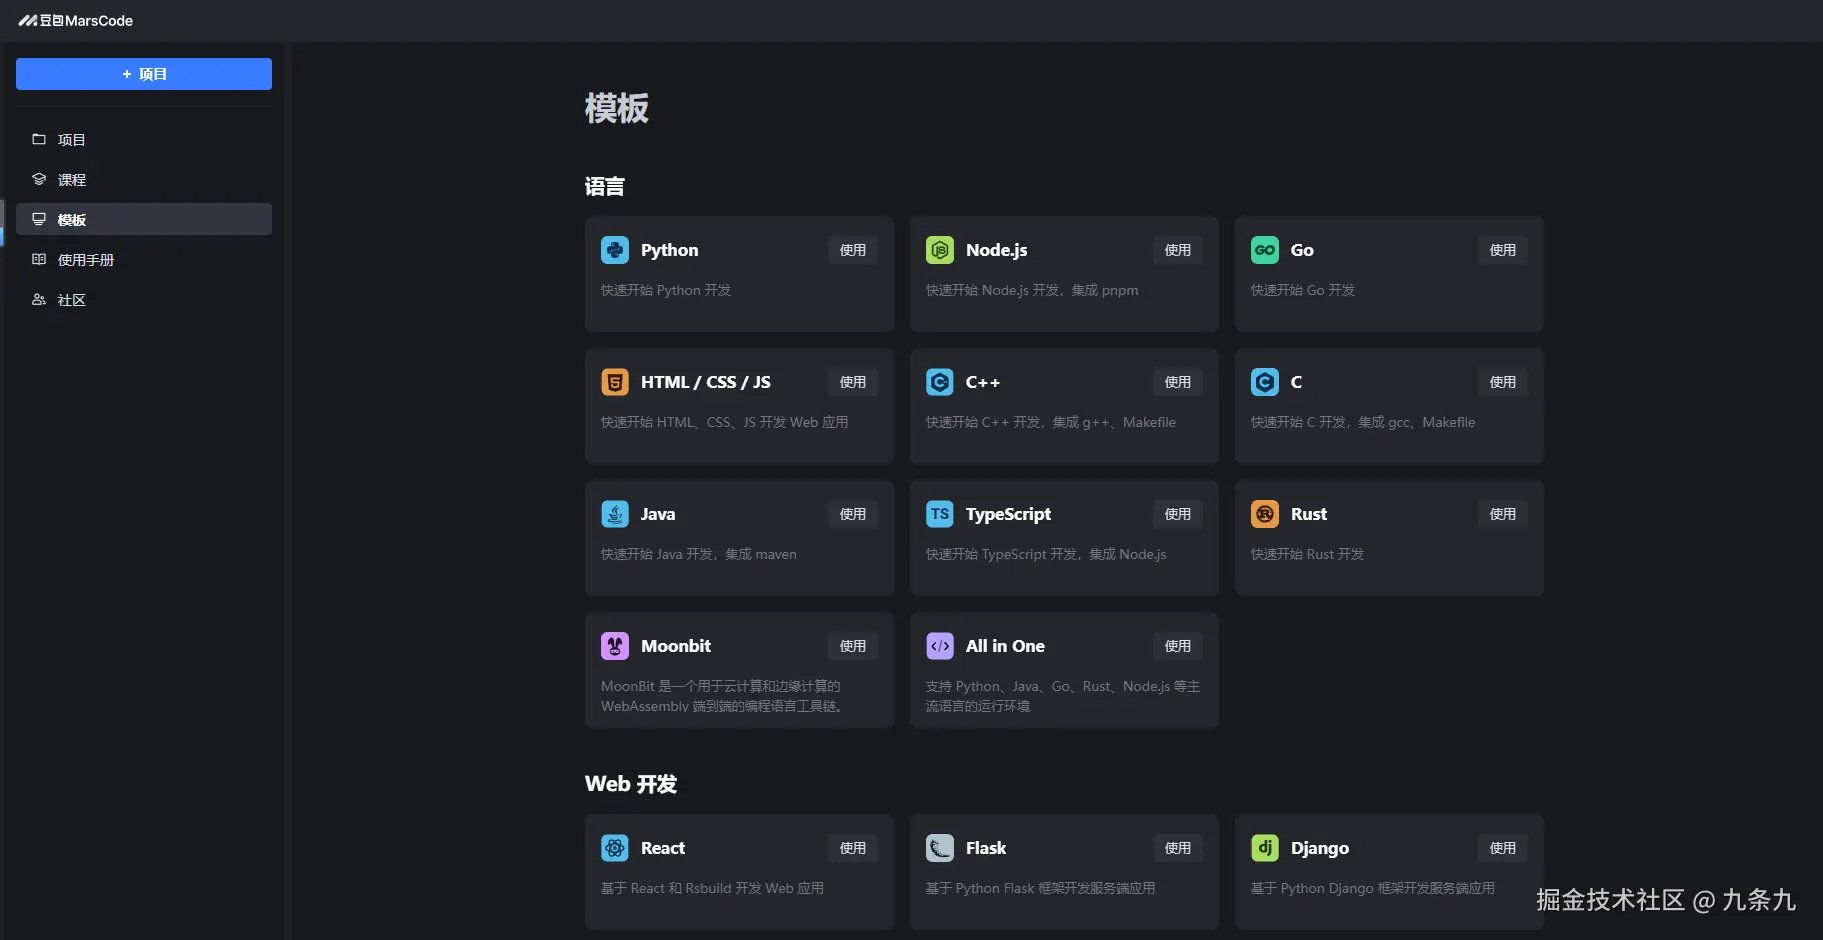Use the HTML / CSS / JS template

tap(853, 382)
